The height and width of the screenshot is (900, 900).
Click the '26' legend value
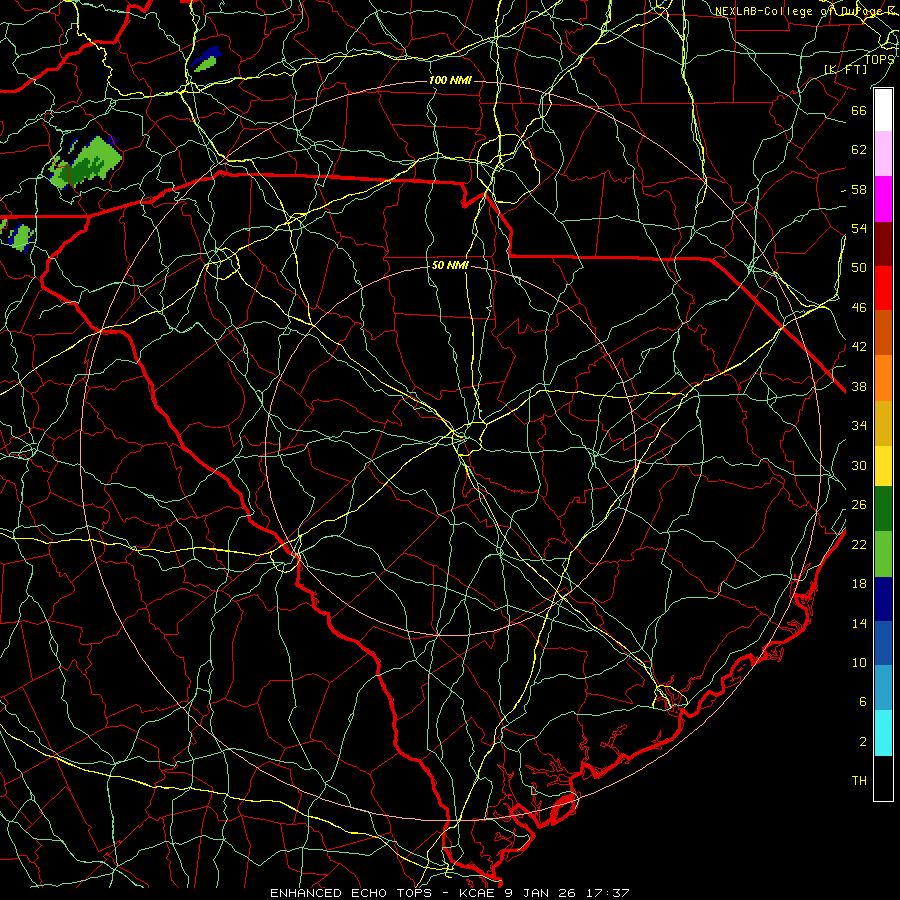(x=859, y=505)
